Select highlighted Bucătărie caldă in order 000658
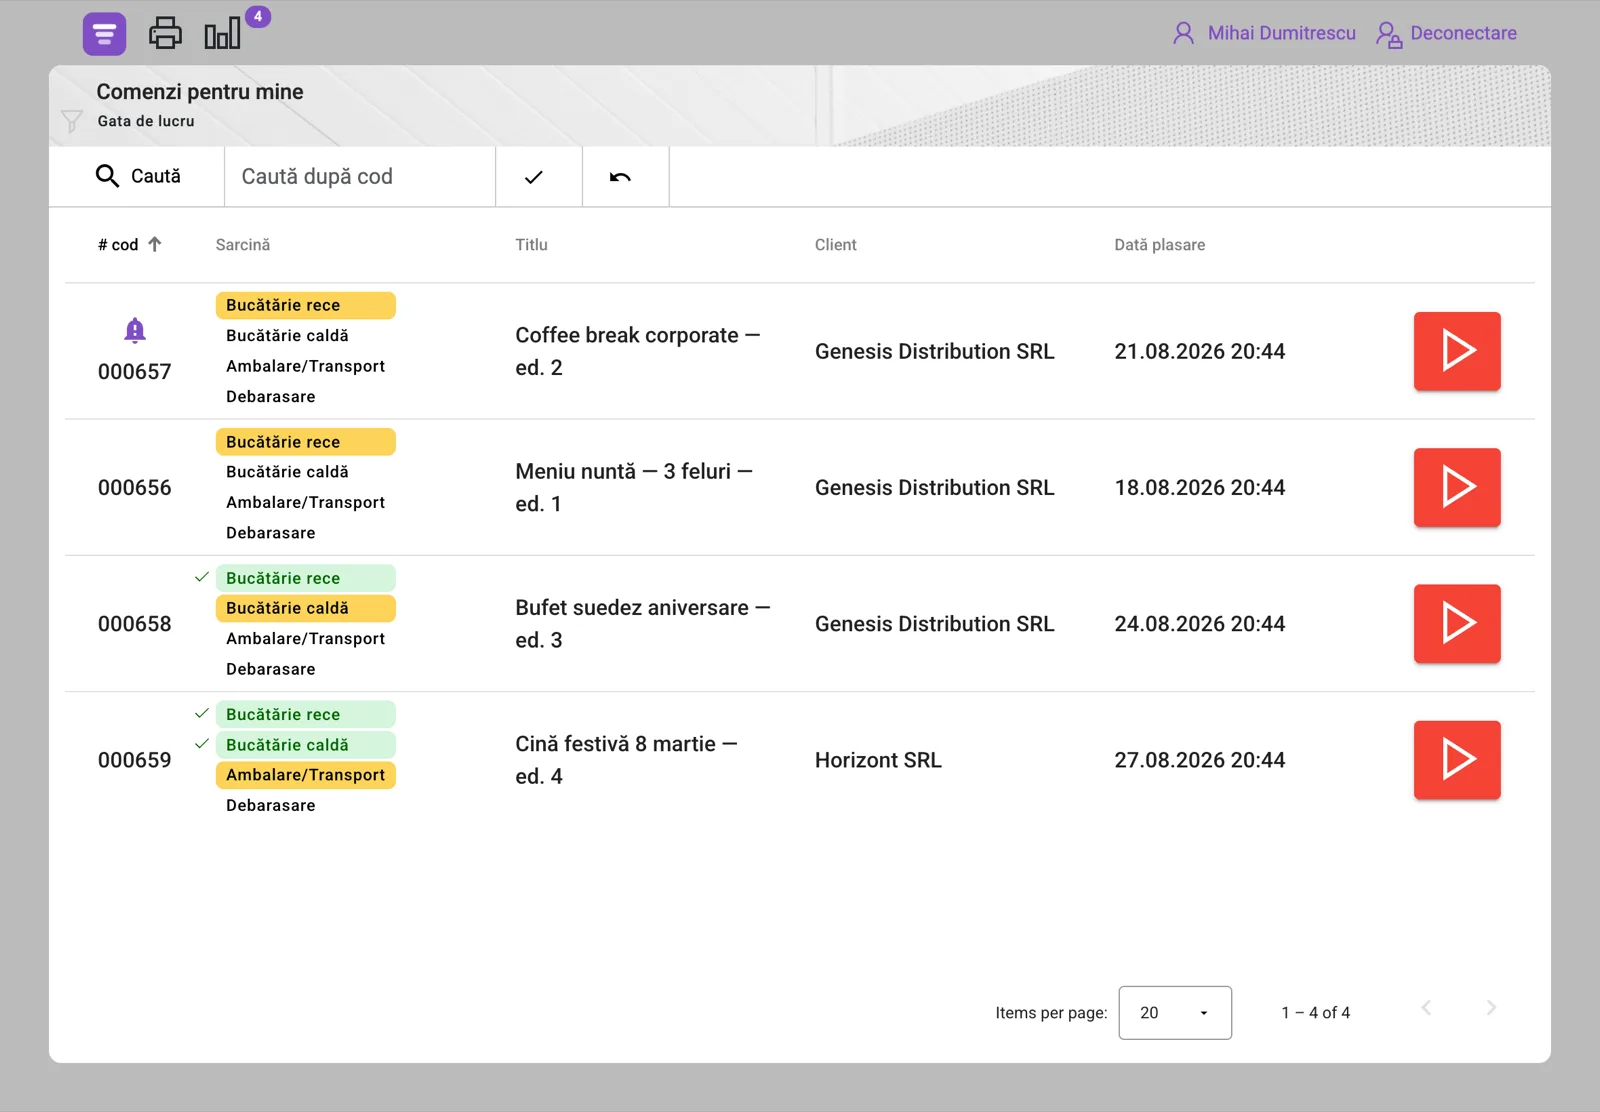The height and width of the screenshot is (1112, 1600). (306, 608)
